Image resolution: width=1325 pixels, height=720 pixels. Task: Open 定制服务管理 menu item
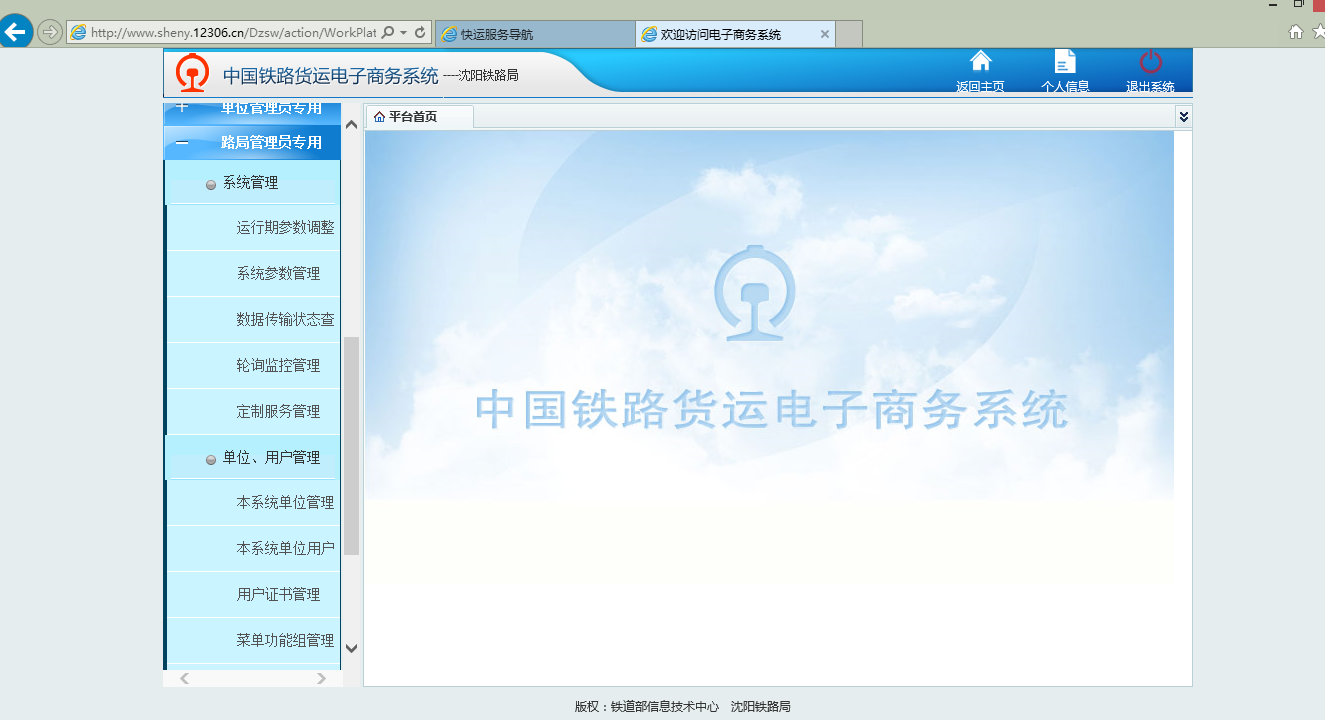[x=254, y=412]
